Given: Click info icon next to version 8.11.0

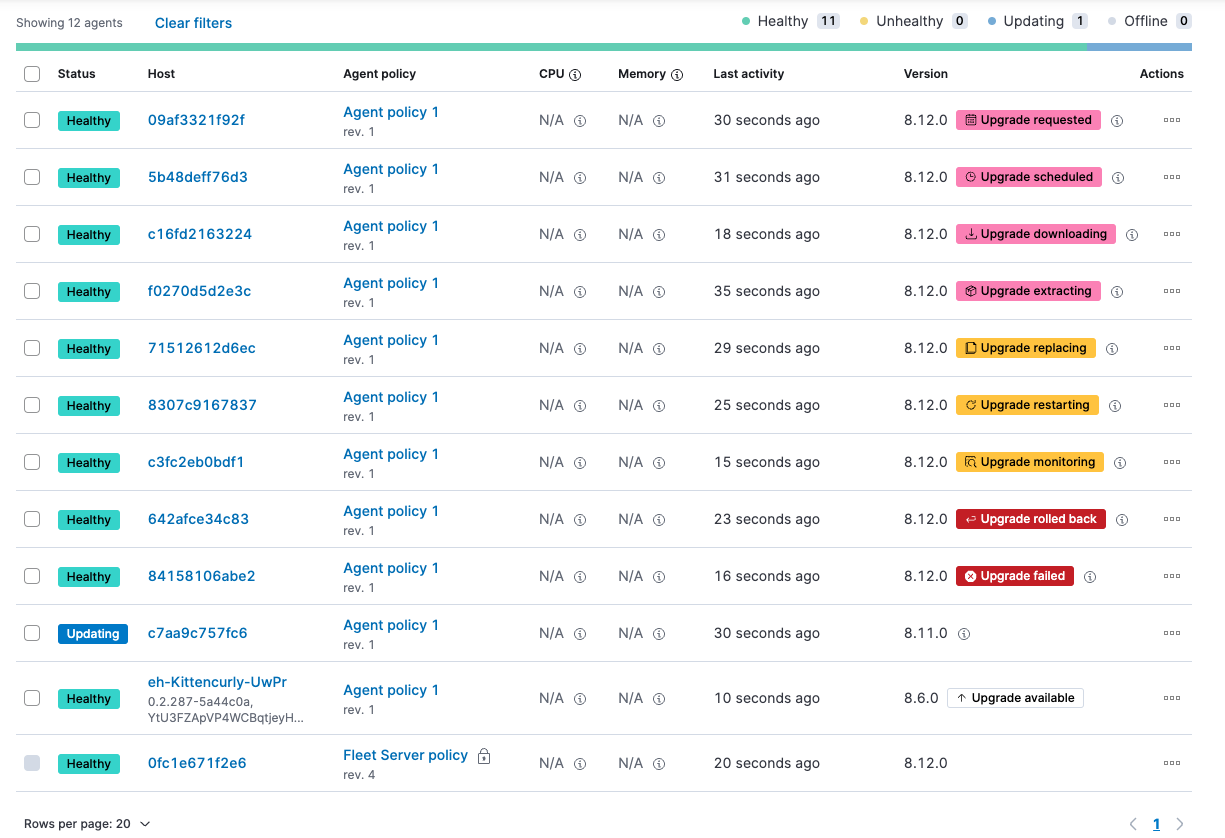Looking at the screenshot, I should [963, 634].
